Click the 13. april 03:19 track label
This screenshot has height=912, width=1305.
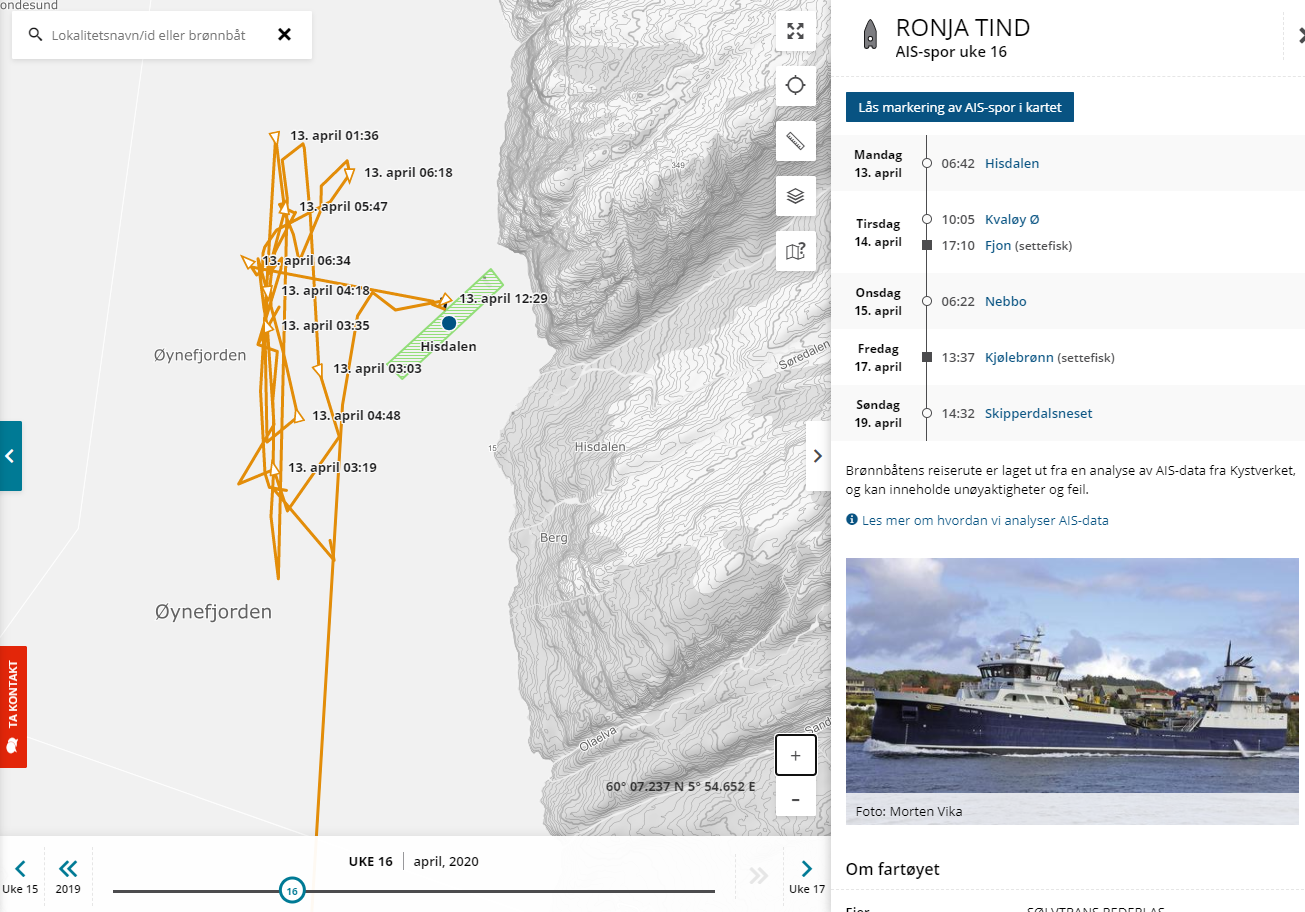332,467
